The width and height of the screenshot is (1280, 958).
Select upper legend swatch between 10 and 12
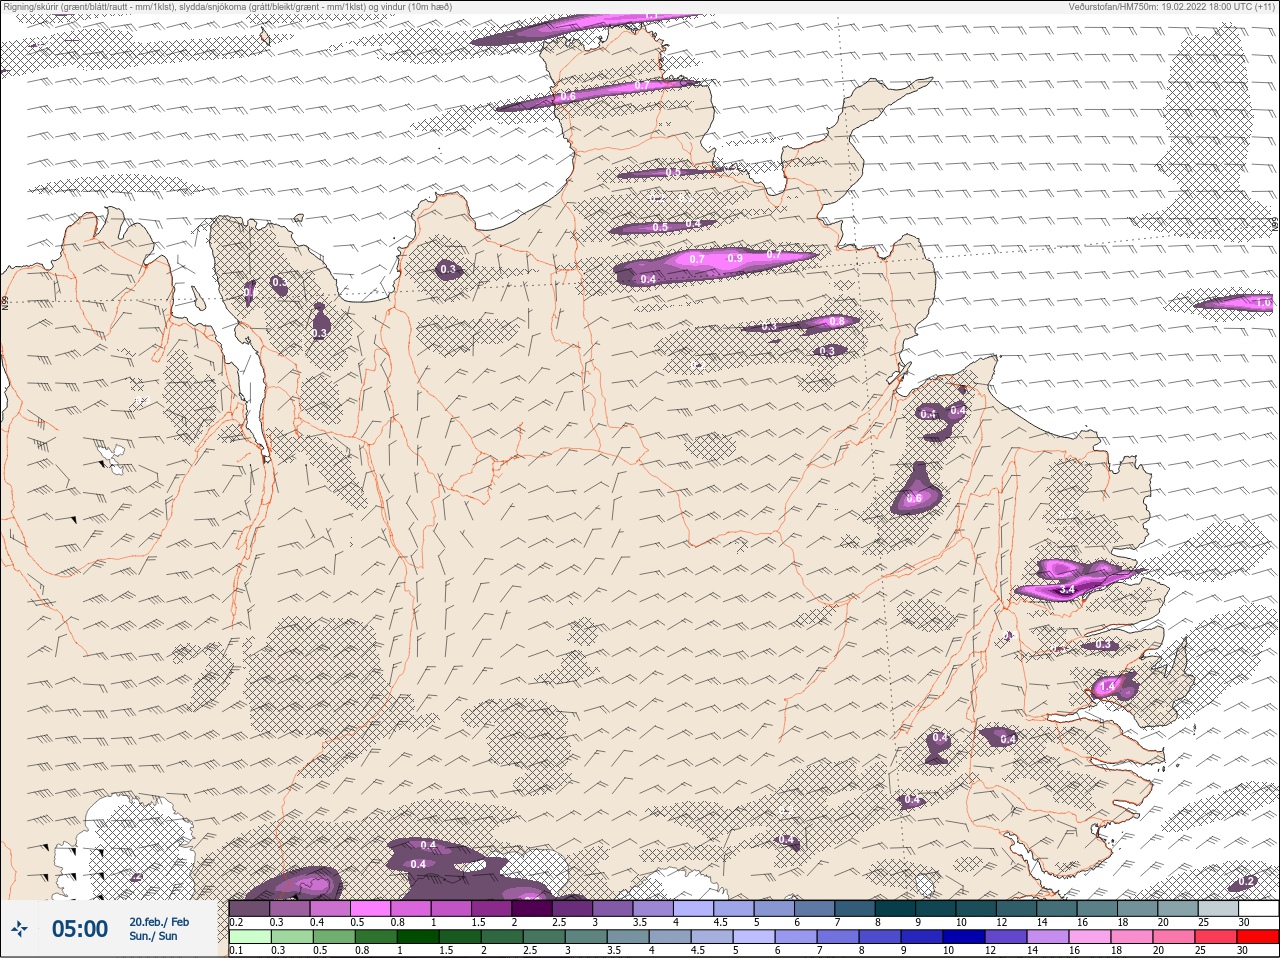click(976, 909)
